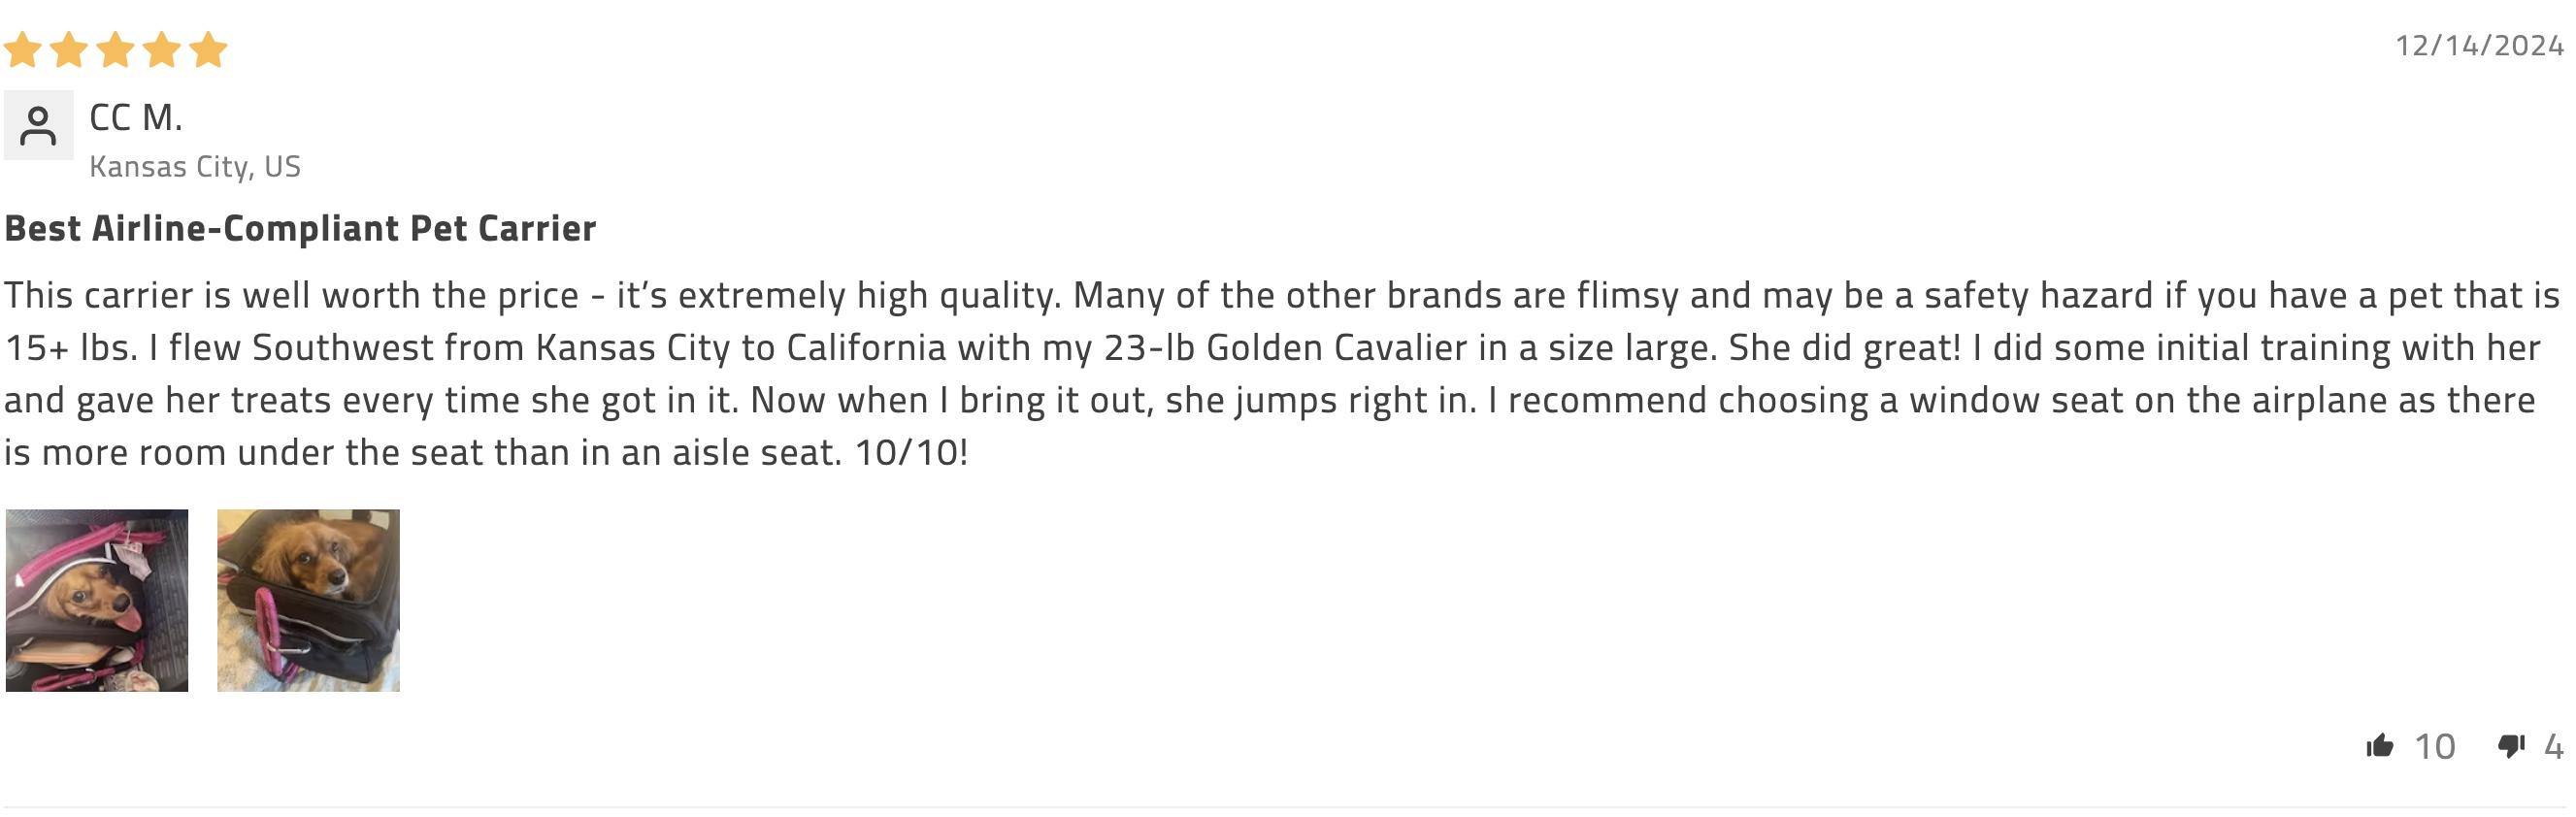Click the review date 12/14/2024

click(2480, 46)
